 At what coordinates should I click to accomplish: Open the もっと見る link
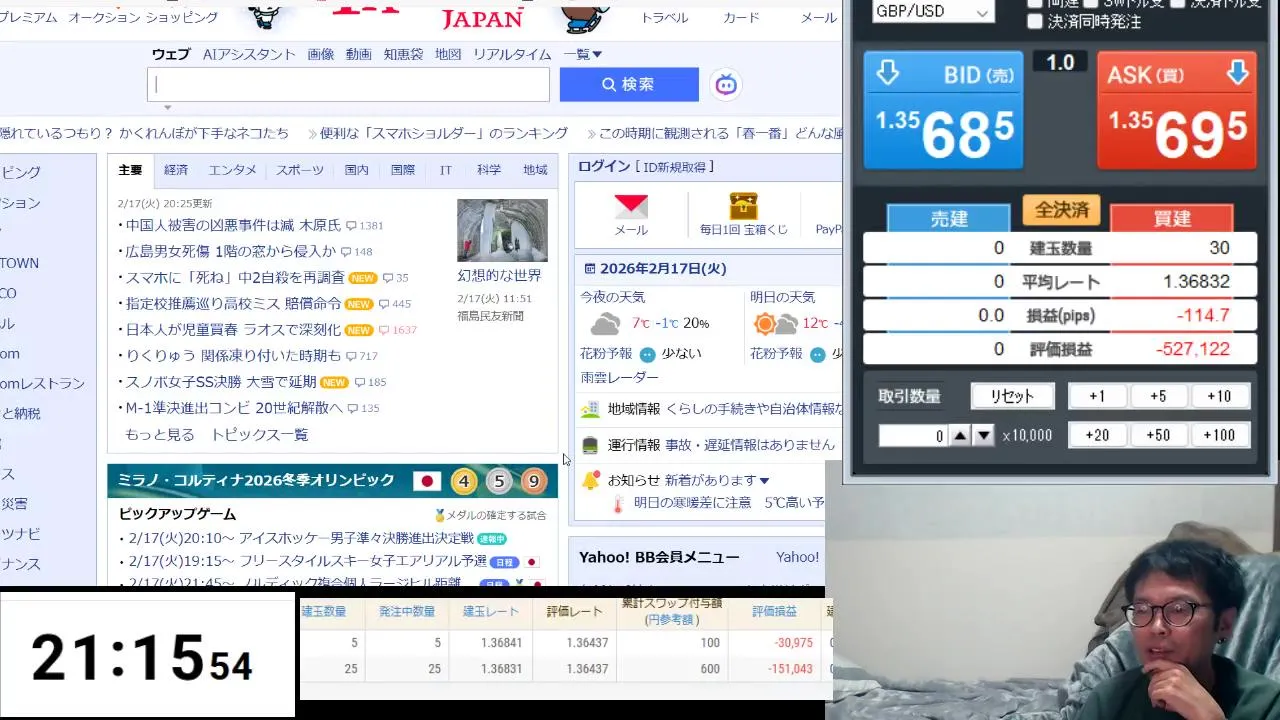tap(160, 435)
